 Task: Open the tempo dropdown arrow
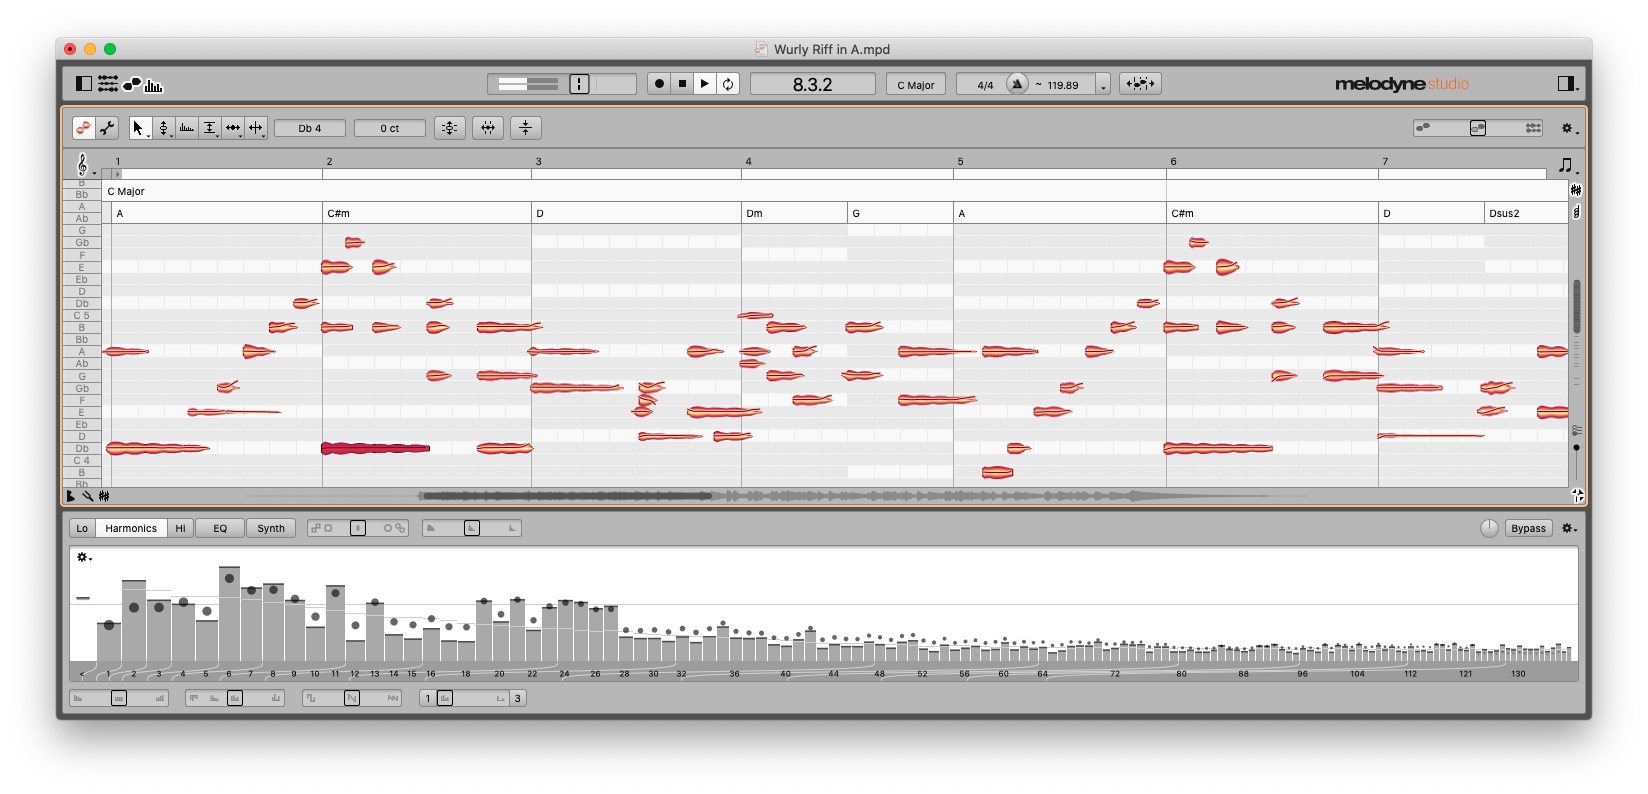1103,86
